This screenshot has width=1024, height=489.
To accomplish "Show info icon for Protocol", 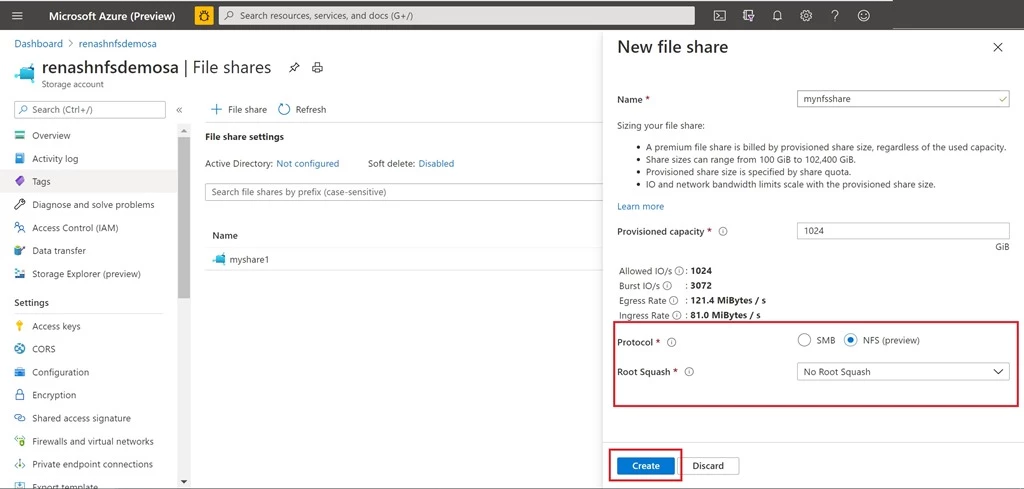I will (x=671, y=342).
